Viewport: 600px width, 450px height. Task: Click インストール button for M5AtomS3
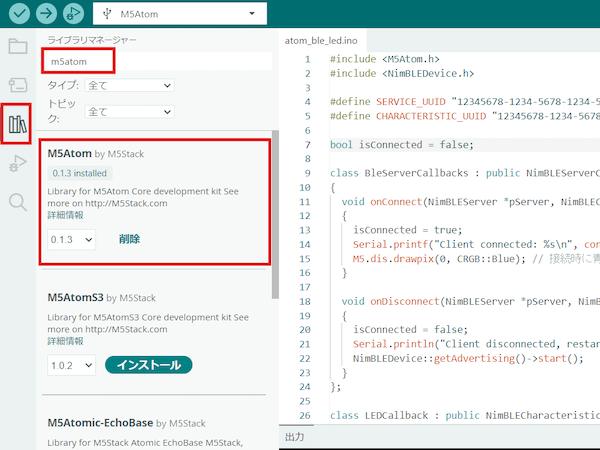coord(148,365)
